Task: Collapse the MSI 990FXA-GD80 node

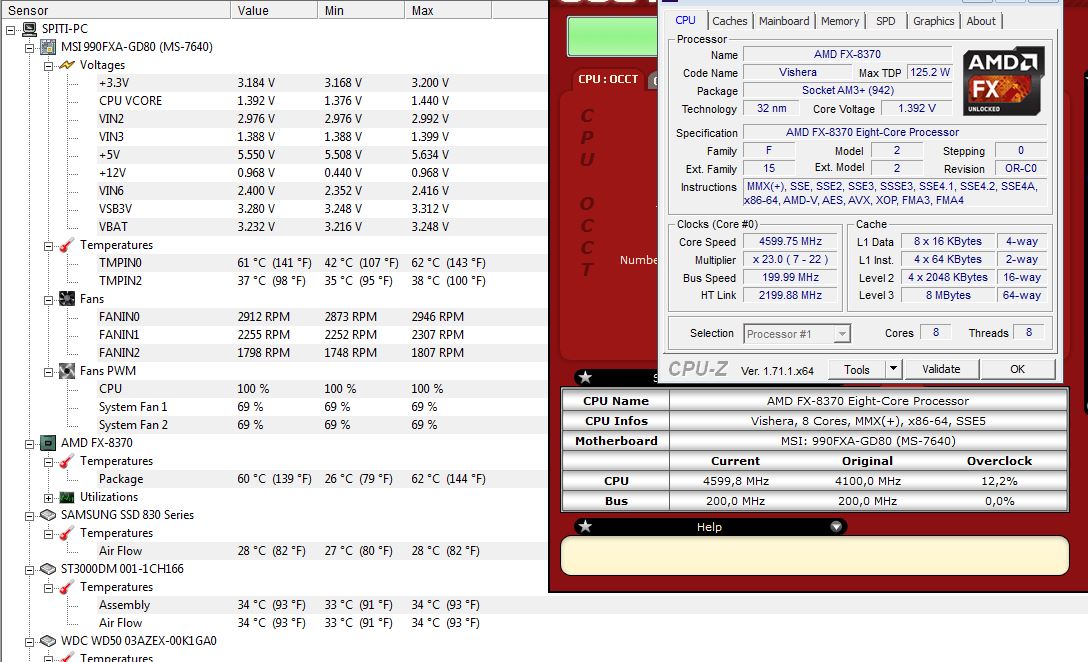Action: [29, 48]
